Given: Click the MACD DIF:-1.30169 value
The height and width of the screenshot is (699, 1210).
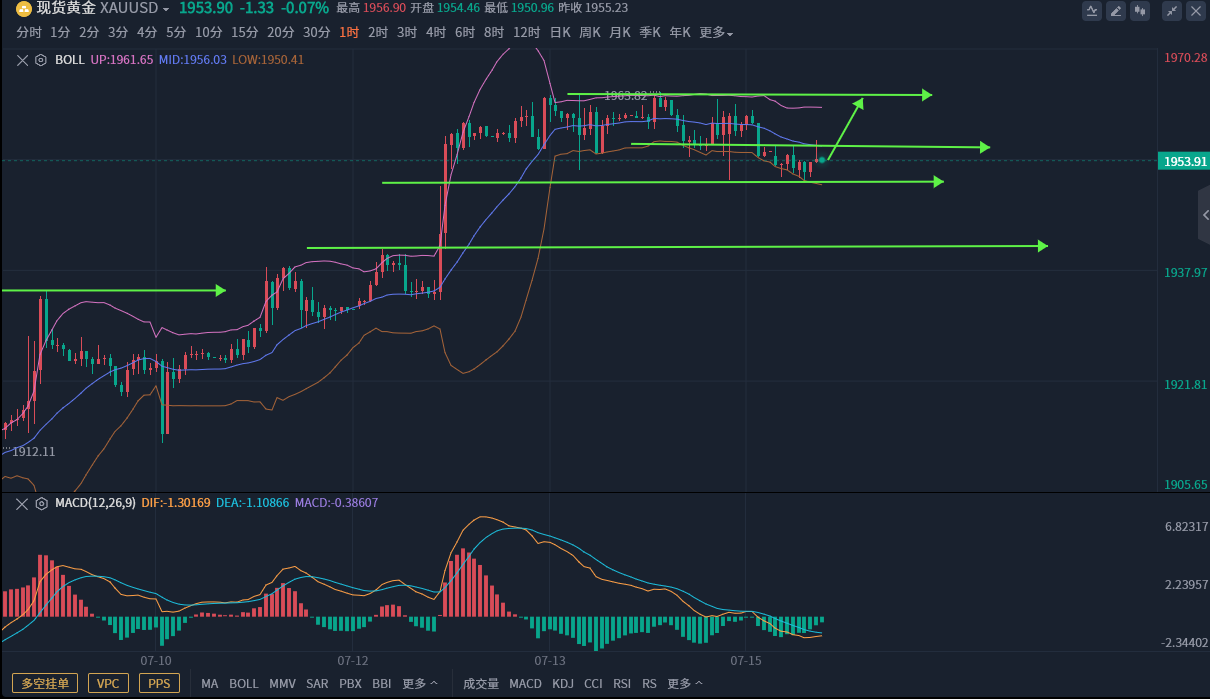Looking at the screenshot, I should click(176, 503).
